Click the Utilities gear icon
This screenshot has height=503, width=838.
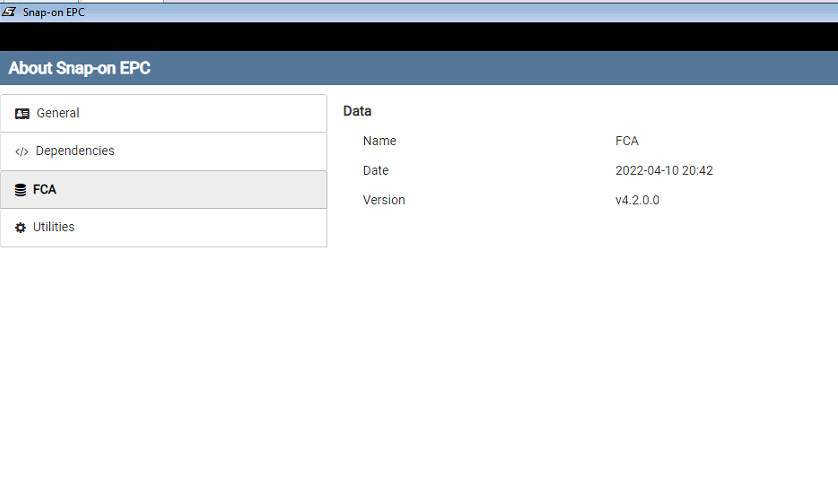(x=20, y=228)
